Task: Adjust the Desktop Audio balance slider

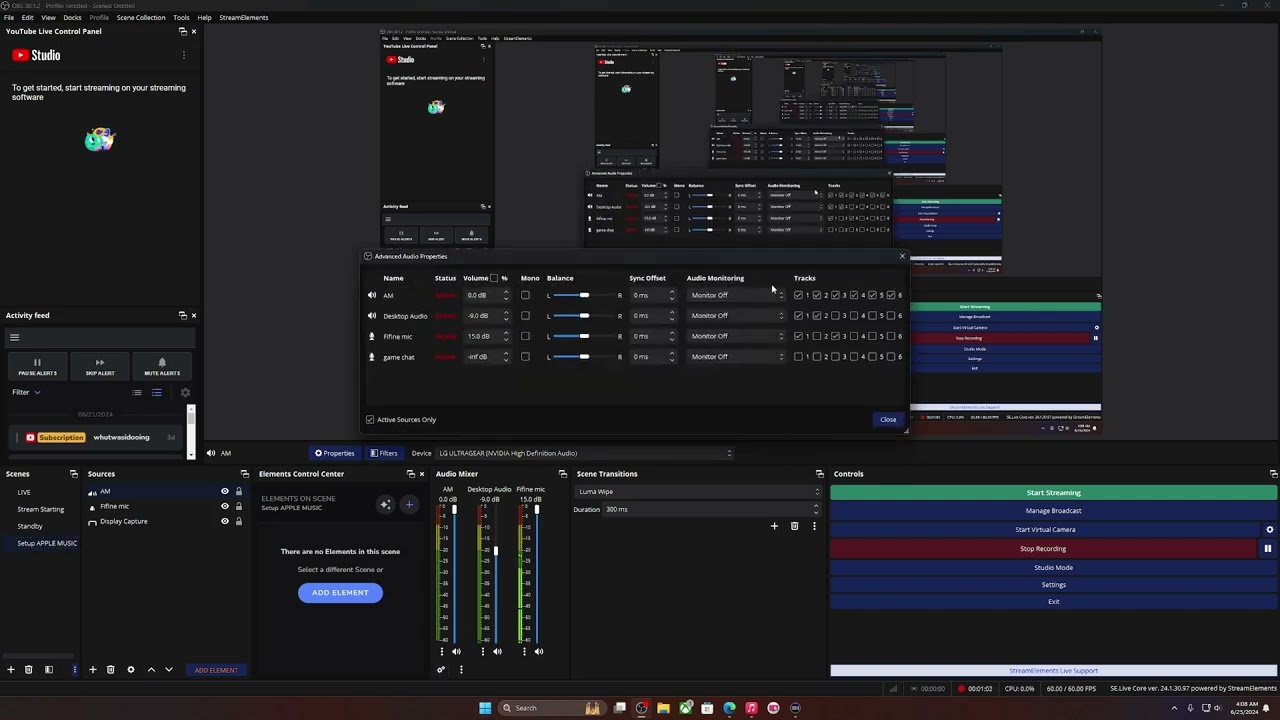Action: [x=584, y=316]
